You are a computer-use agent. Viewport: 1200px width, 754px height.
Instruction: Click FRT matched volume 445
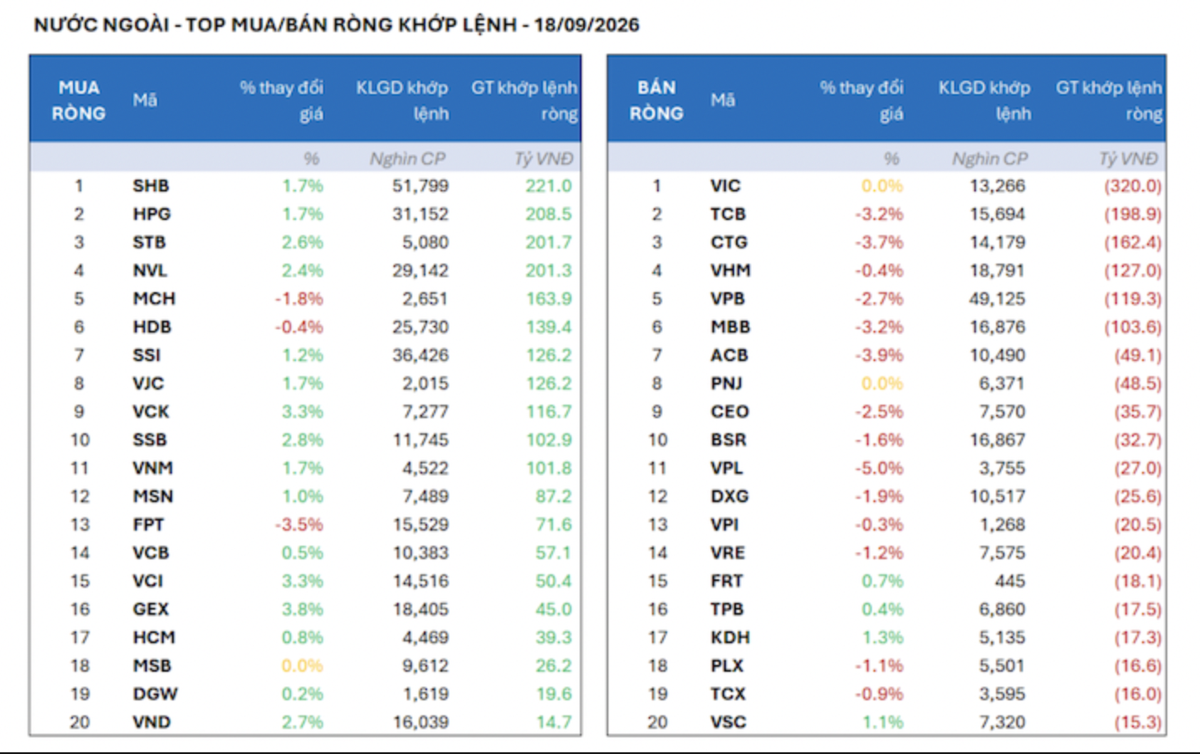pos(1011,581)
